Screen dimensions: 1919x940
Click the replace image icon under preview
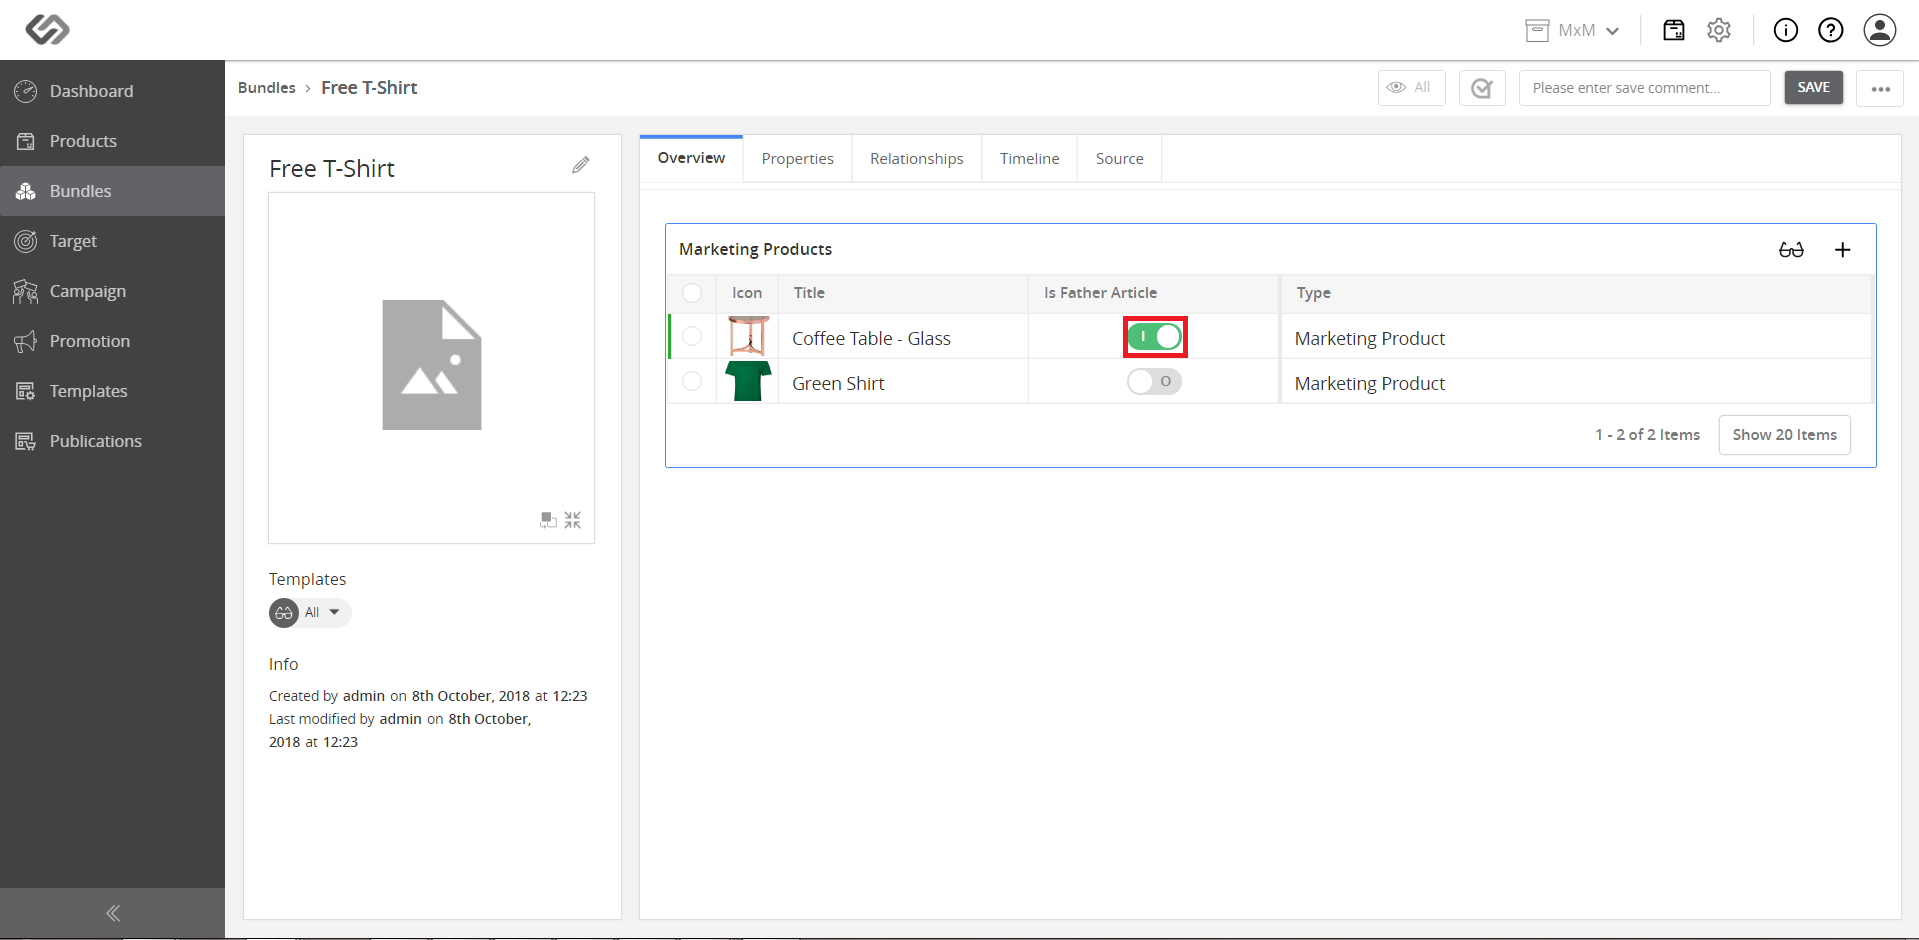pos(548,520)
